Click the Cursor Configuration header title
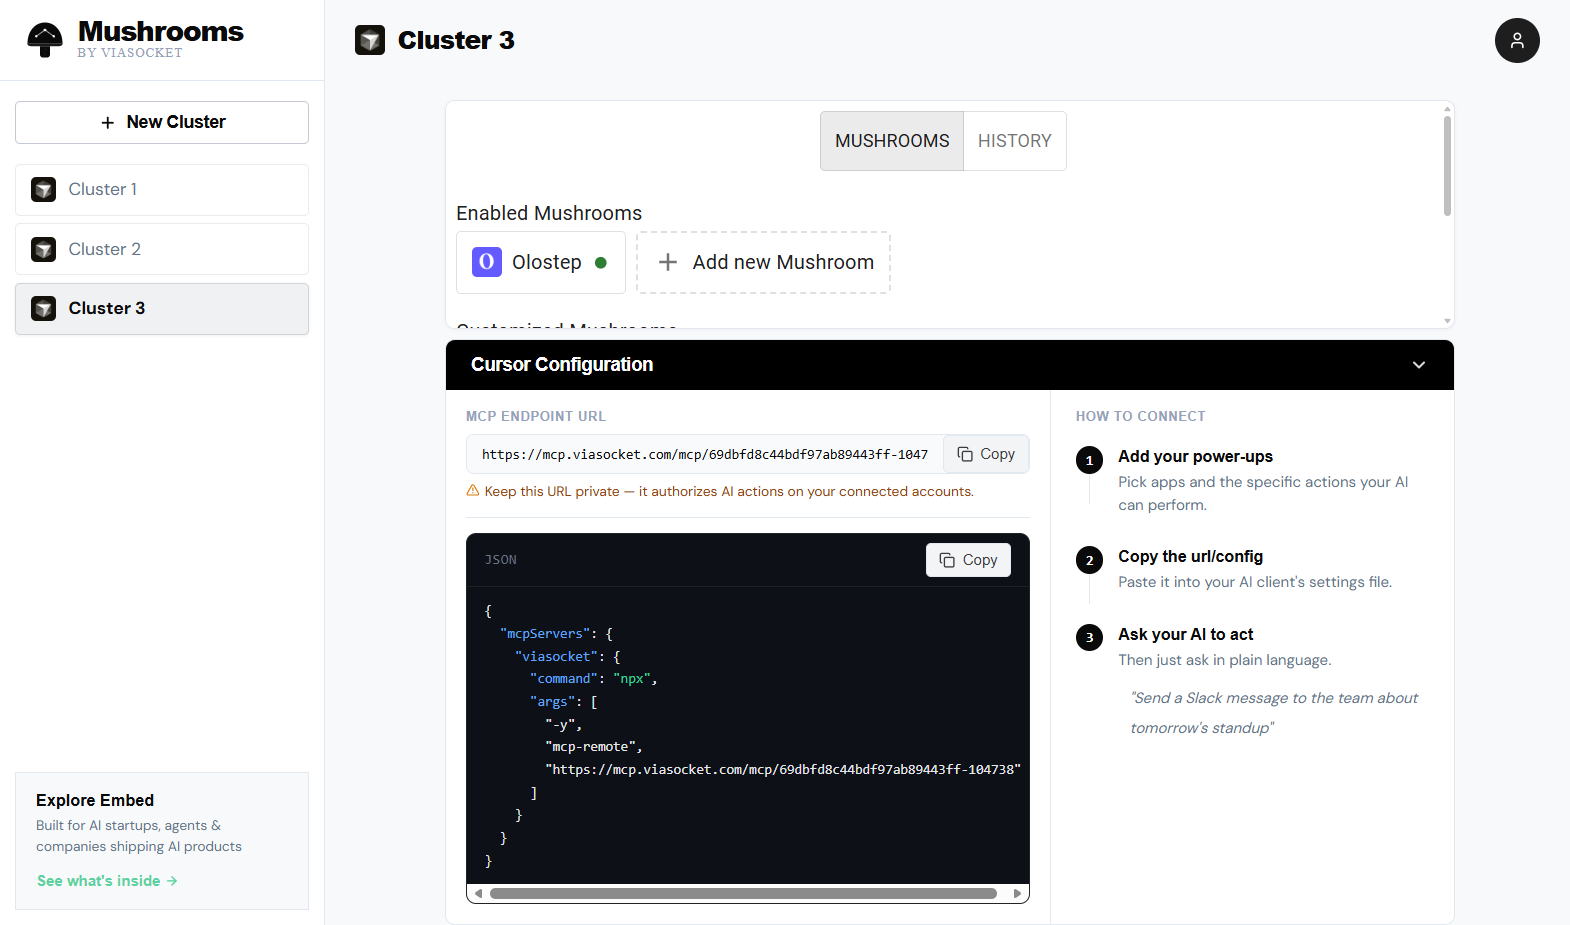Screen dimensions: 1570x925 (562, 365)
